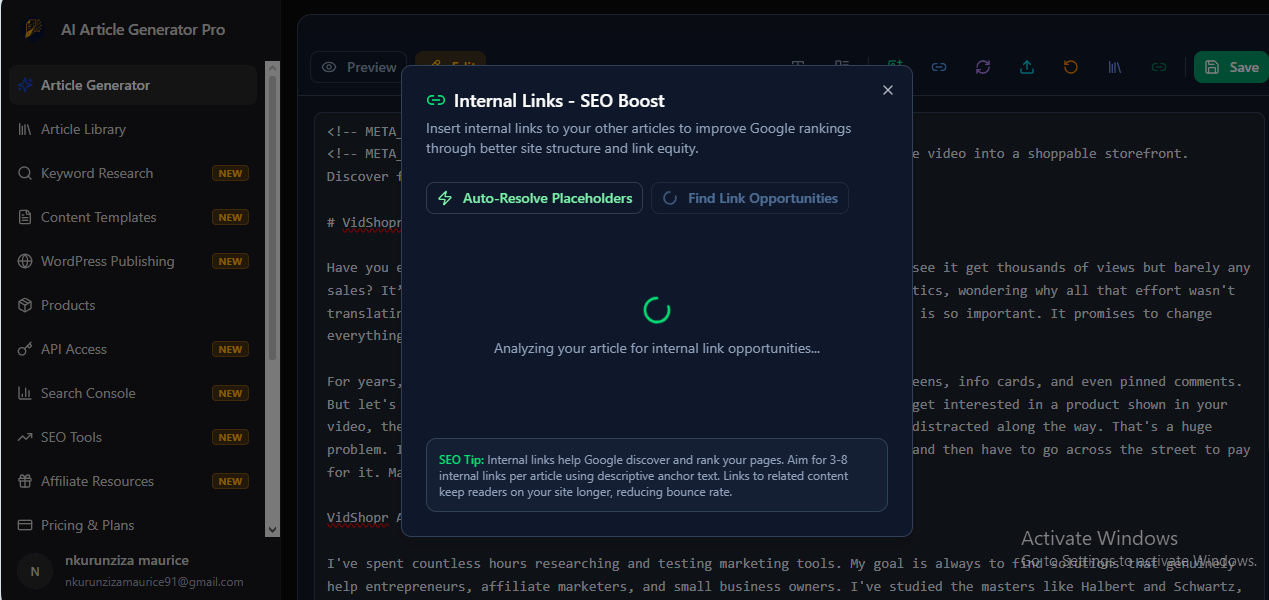1269x600 pixels.
Task: Click the Pricing & Plans card icon
Action: pos(25,525)
